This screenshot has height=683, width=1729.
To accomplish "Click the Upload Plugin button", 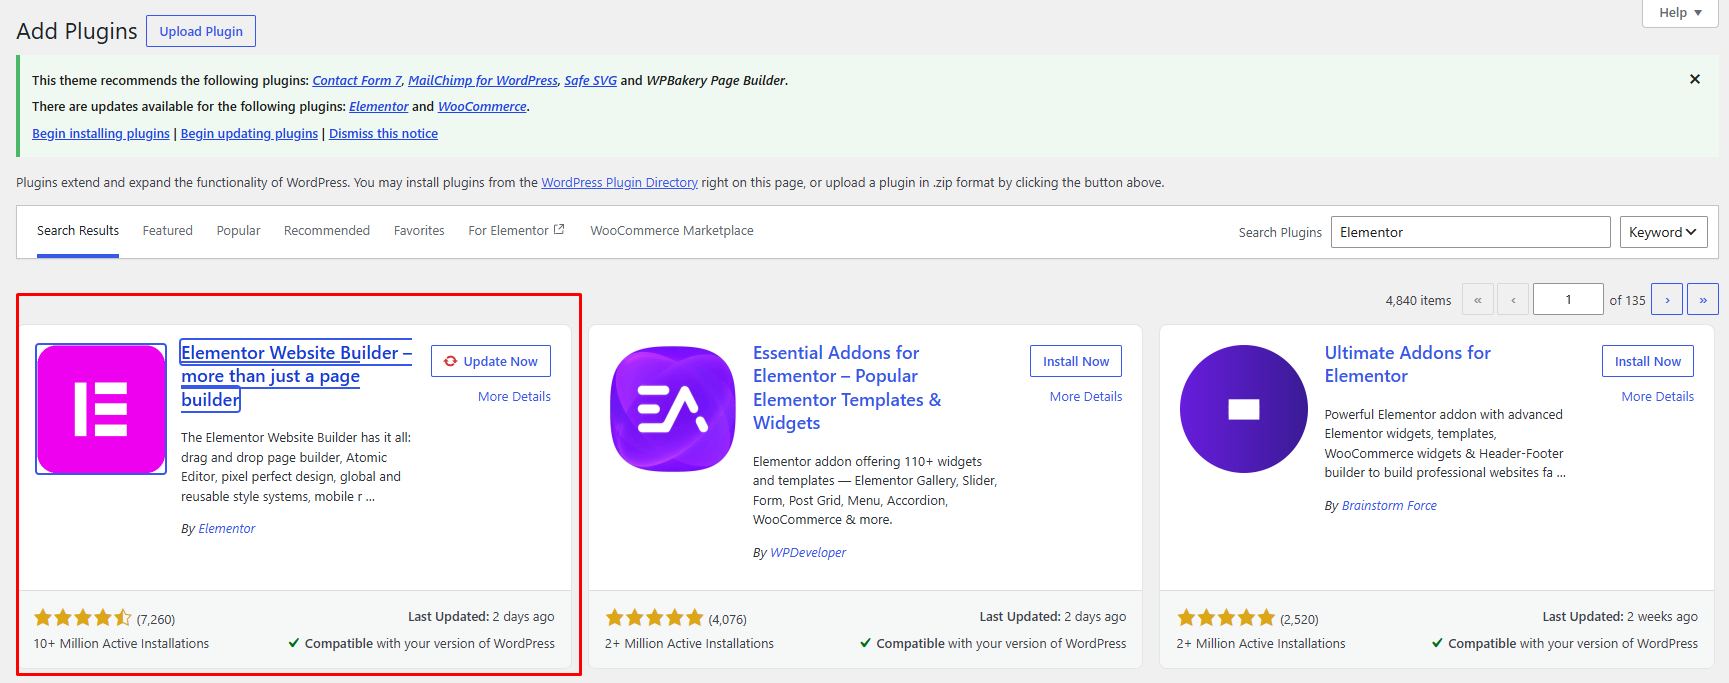I will point(201,31).
